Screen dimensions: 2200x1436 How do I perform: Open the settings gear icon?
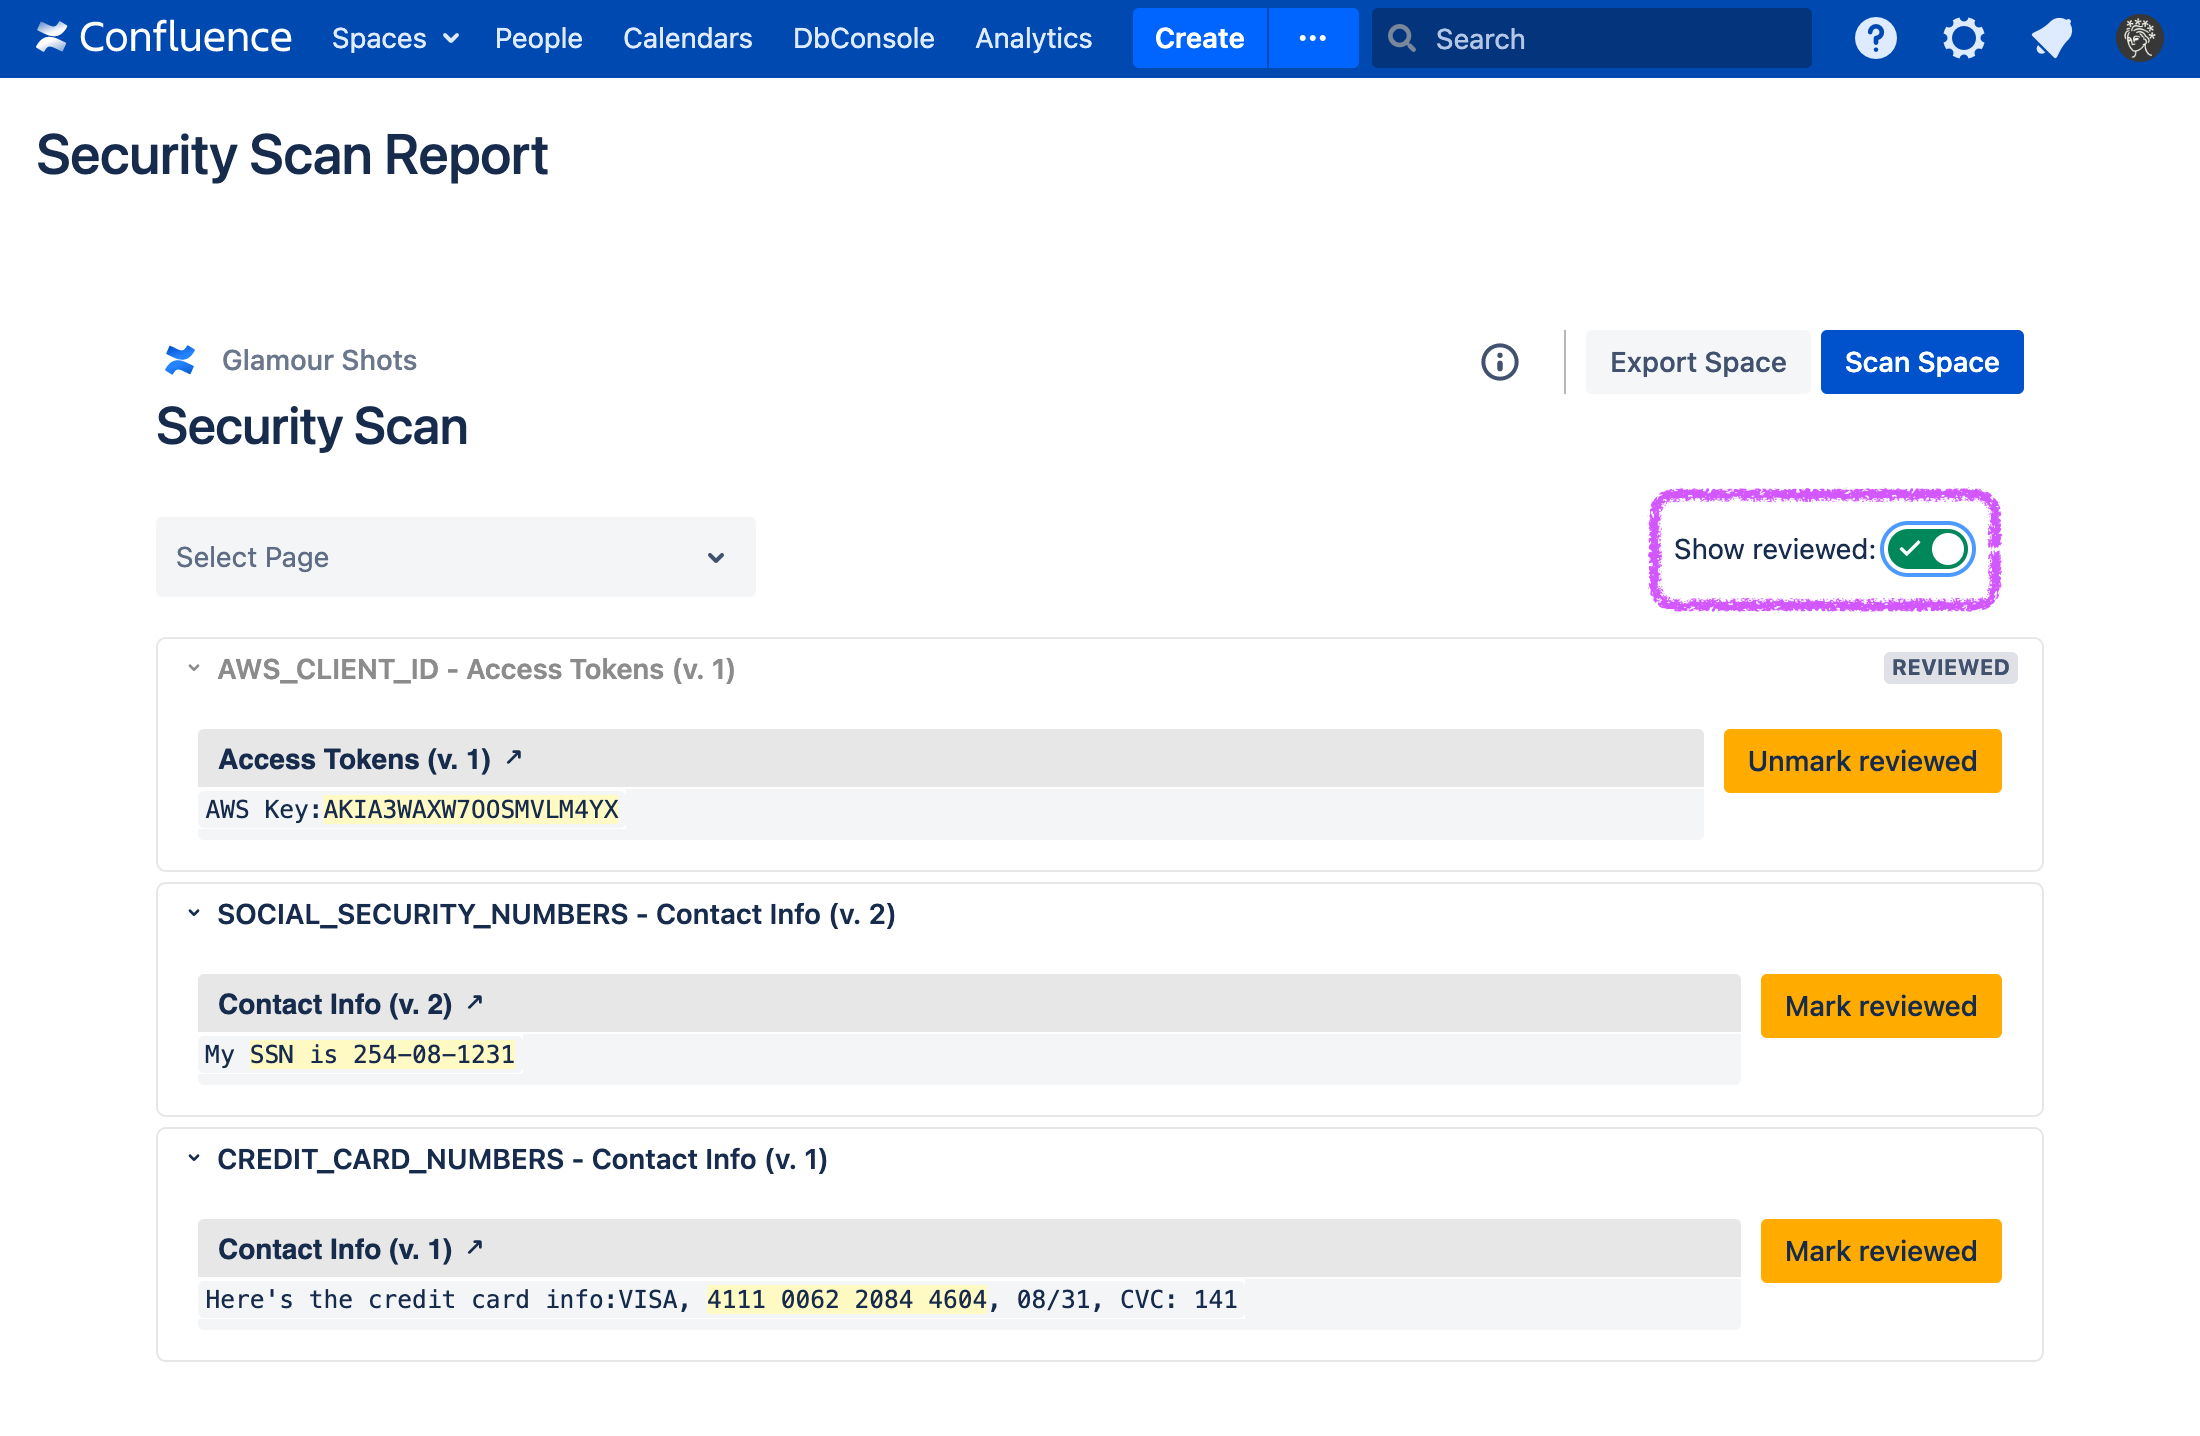(1963, 38)
